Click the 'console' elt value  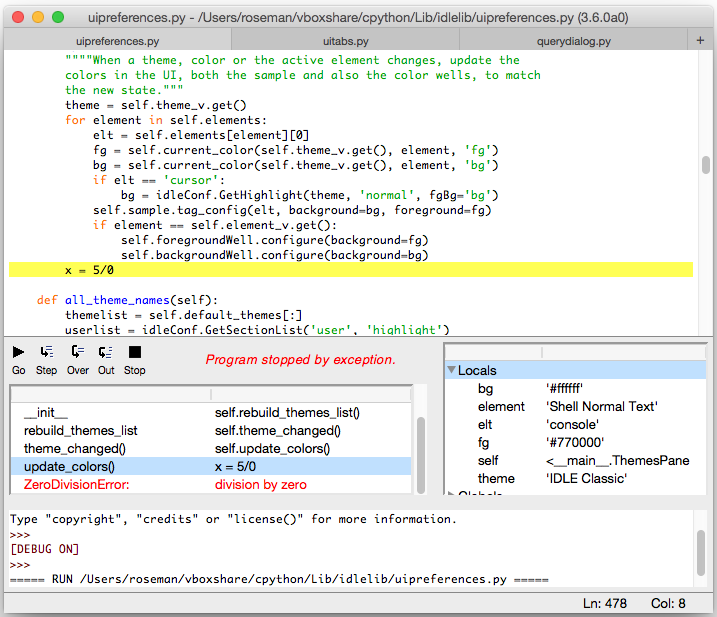click(572, 424)
